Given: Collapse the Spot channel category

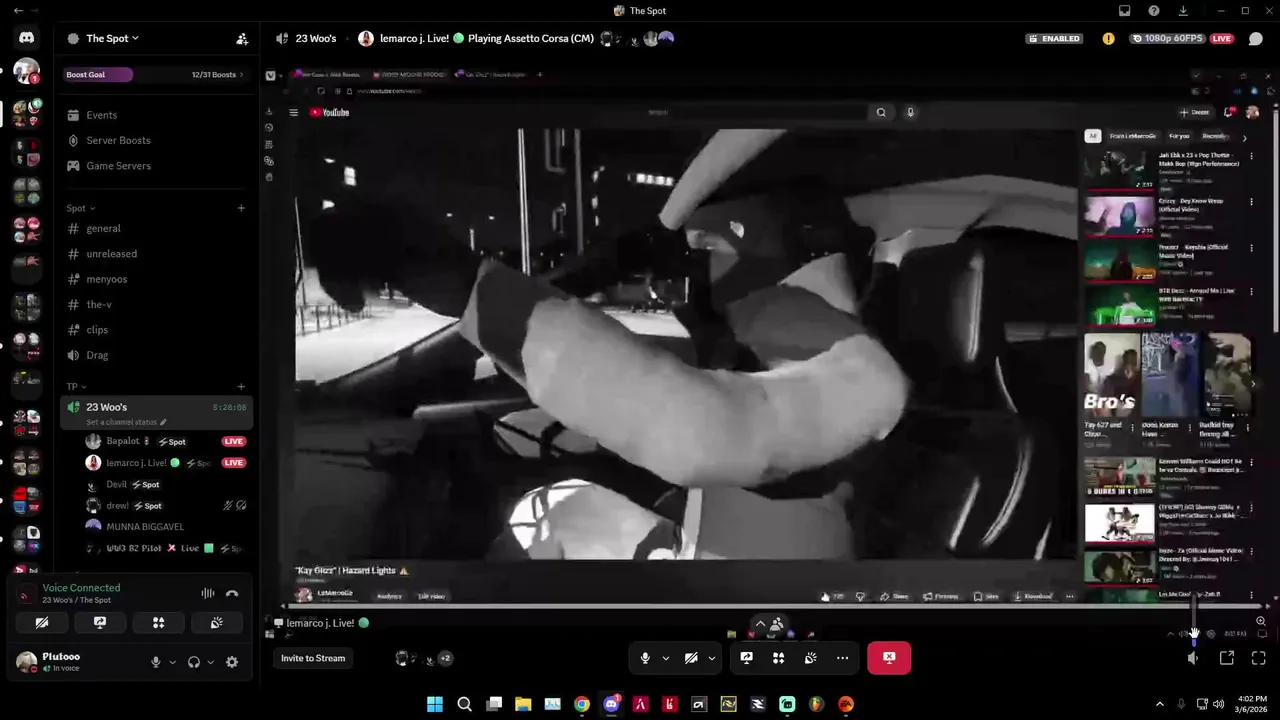Looking at the screenshot, I should click(x=80, y=208).
